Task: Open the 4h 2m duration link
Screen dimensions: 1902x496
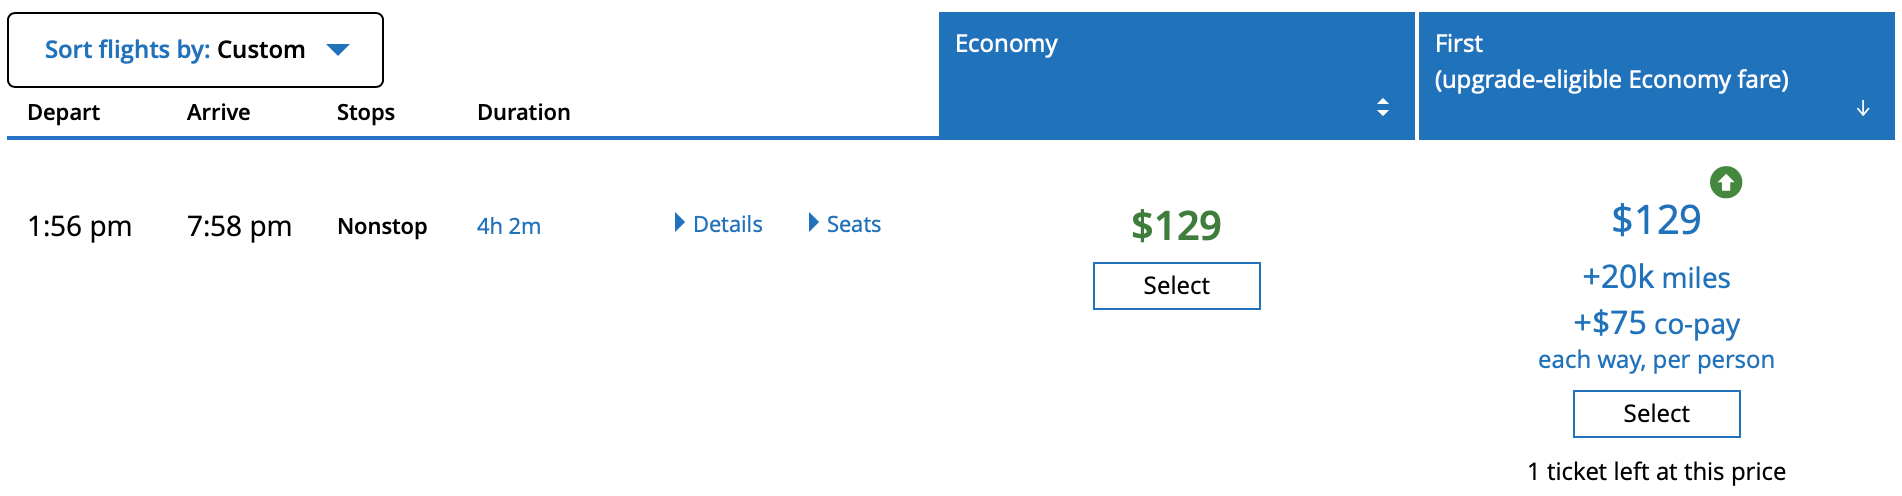Action: pos(508,226)
